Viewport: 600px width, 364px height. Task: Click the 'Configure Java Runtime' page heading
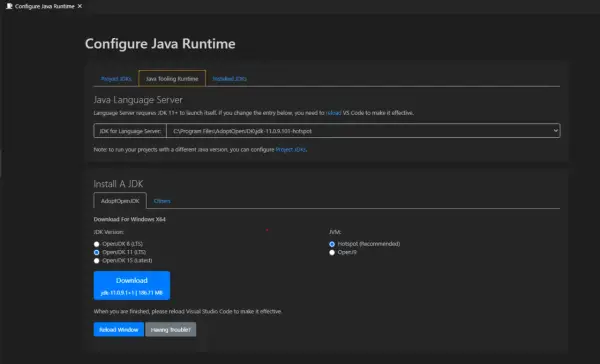[160, 44]
